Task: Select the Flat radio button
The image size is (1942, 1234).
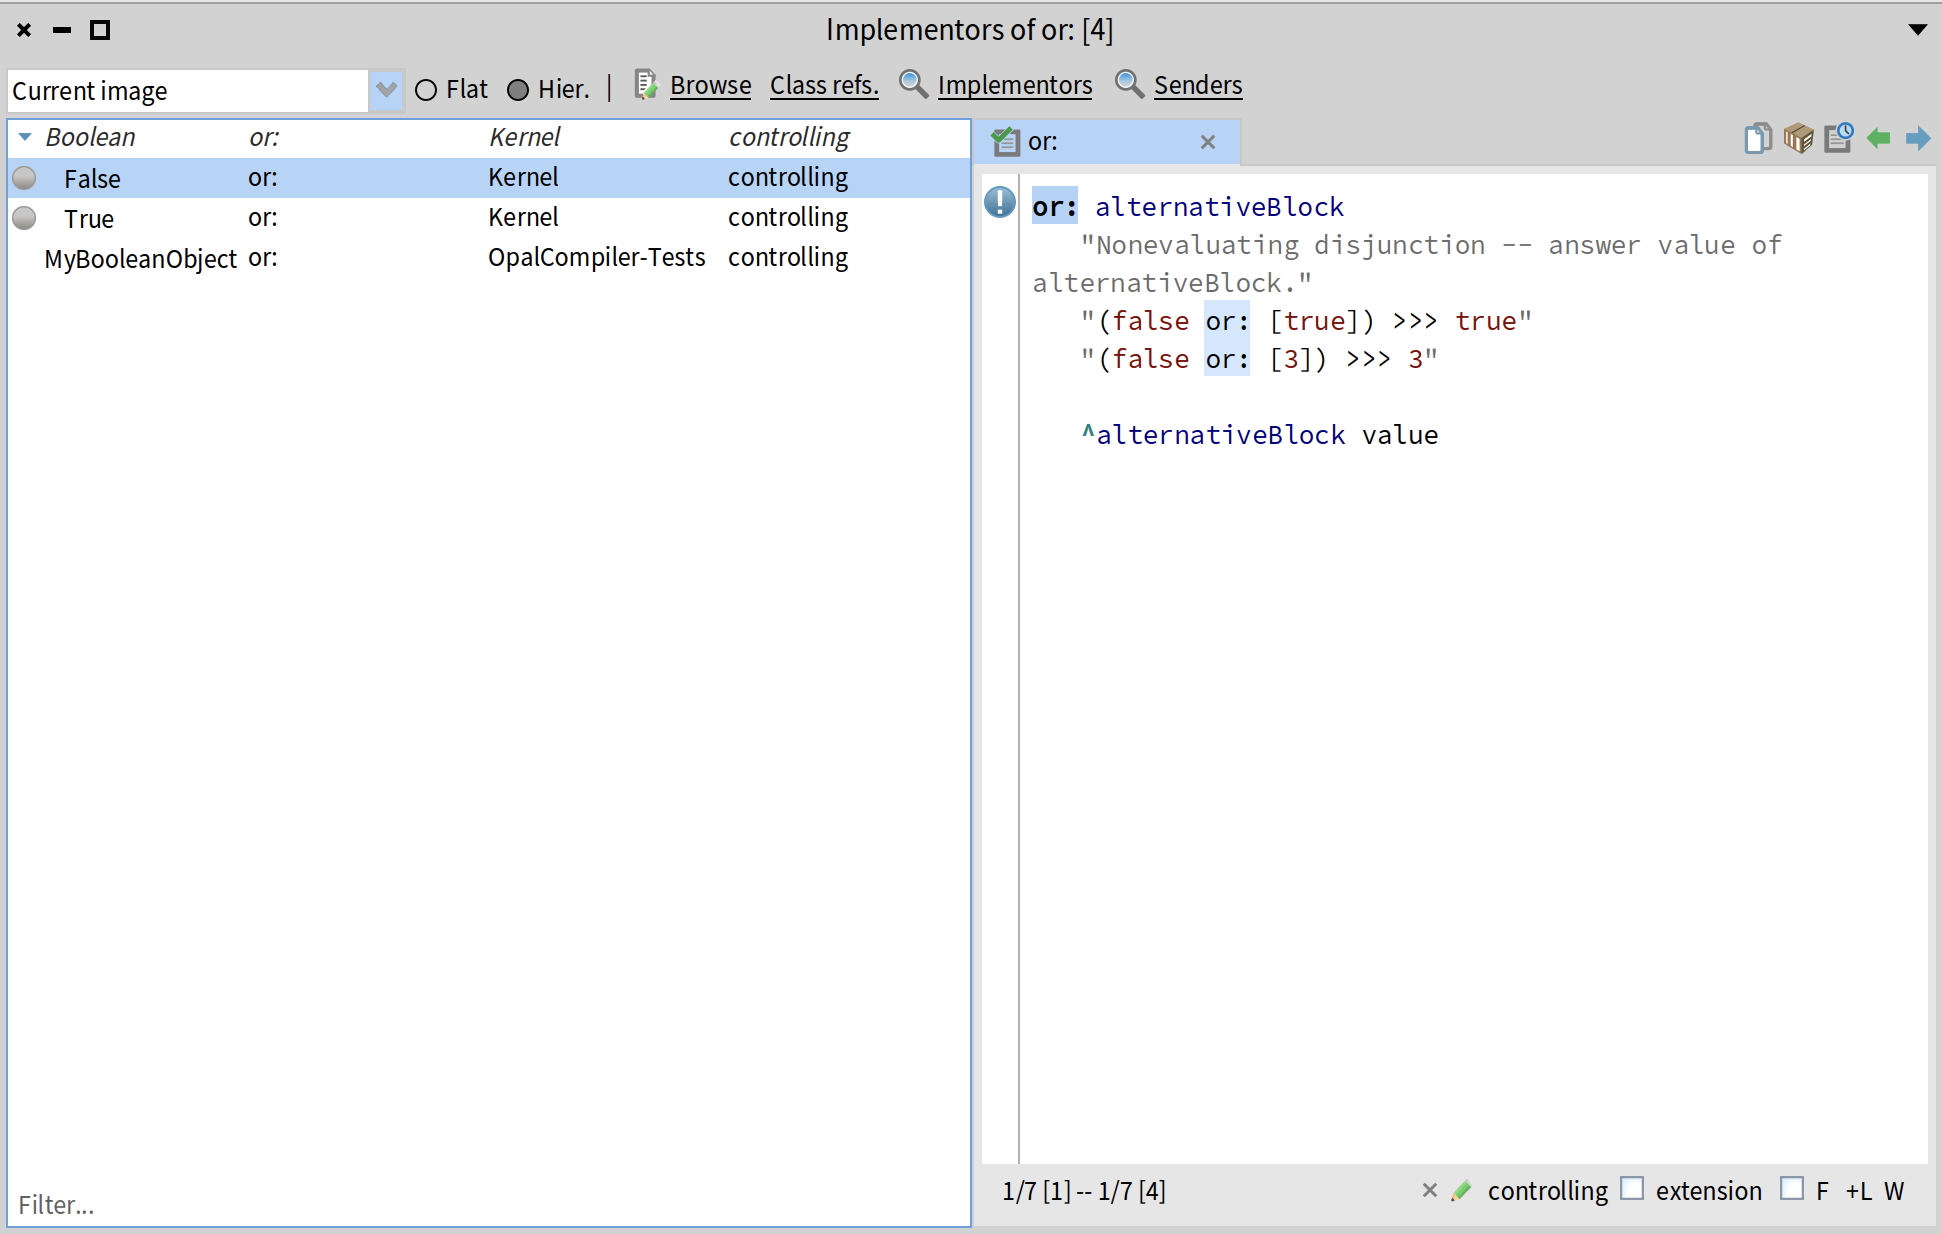Action: pyautogui.click(x=426, y=90)
